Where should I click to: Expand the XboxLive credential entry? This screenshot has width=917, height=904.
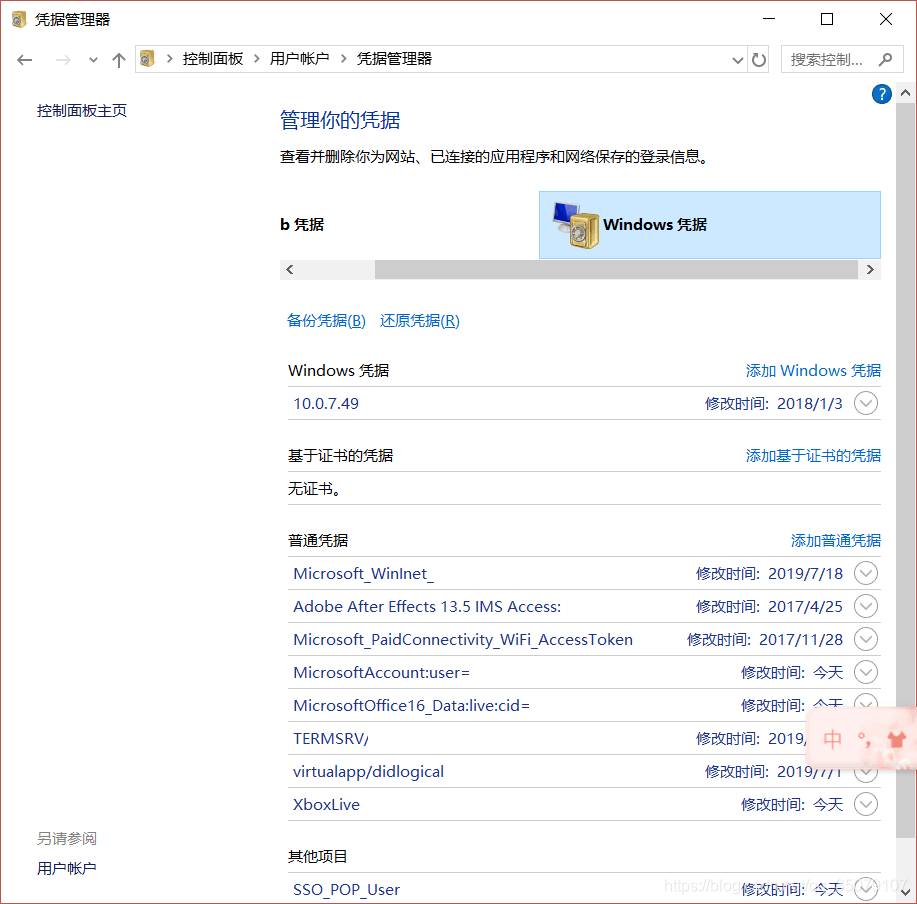tap(866, 804)
